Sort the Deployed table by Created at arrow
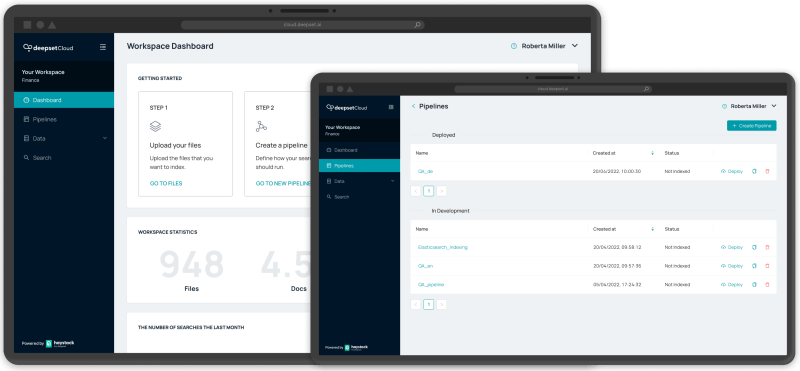 pyautogui.click(x=652, y=153)
